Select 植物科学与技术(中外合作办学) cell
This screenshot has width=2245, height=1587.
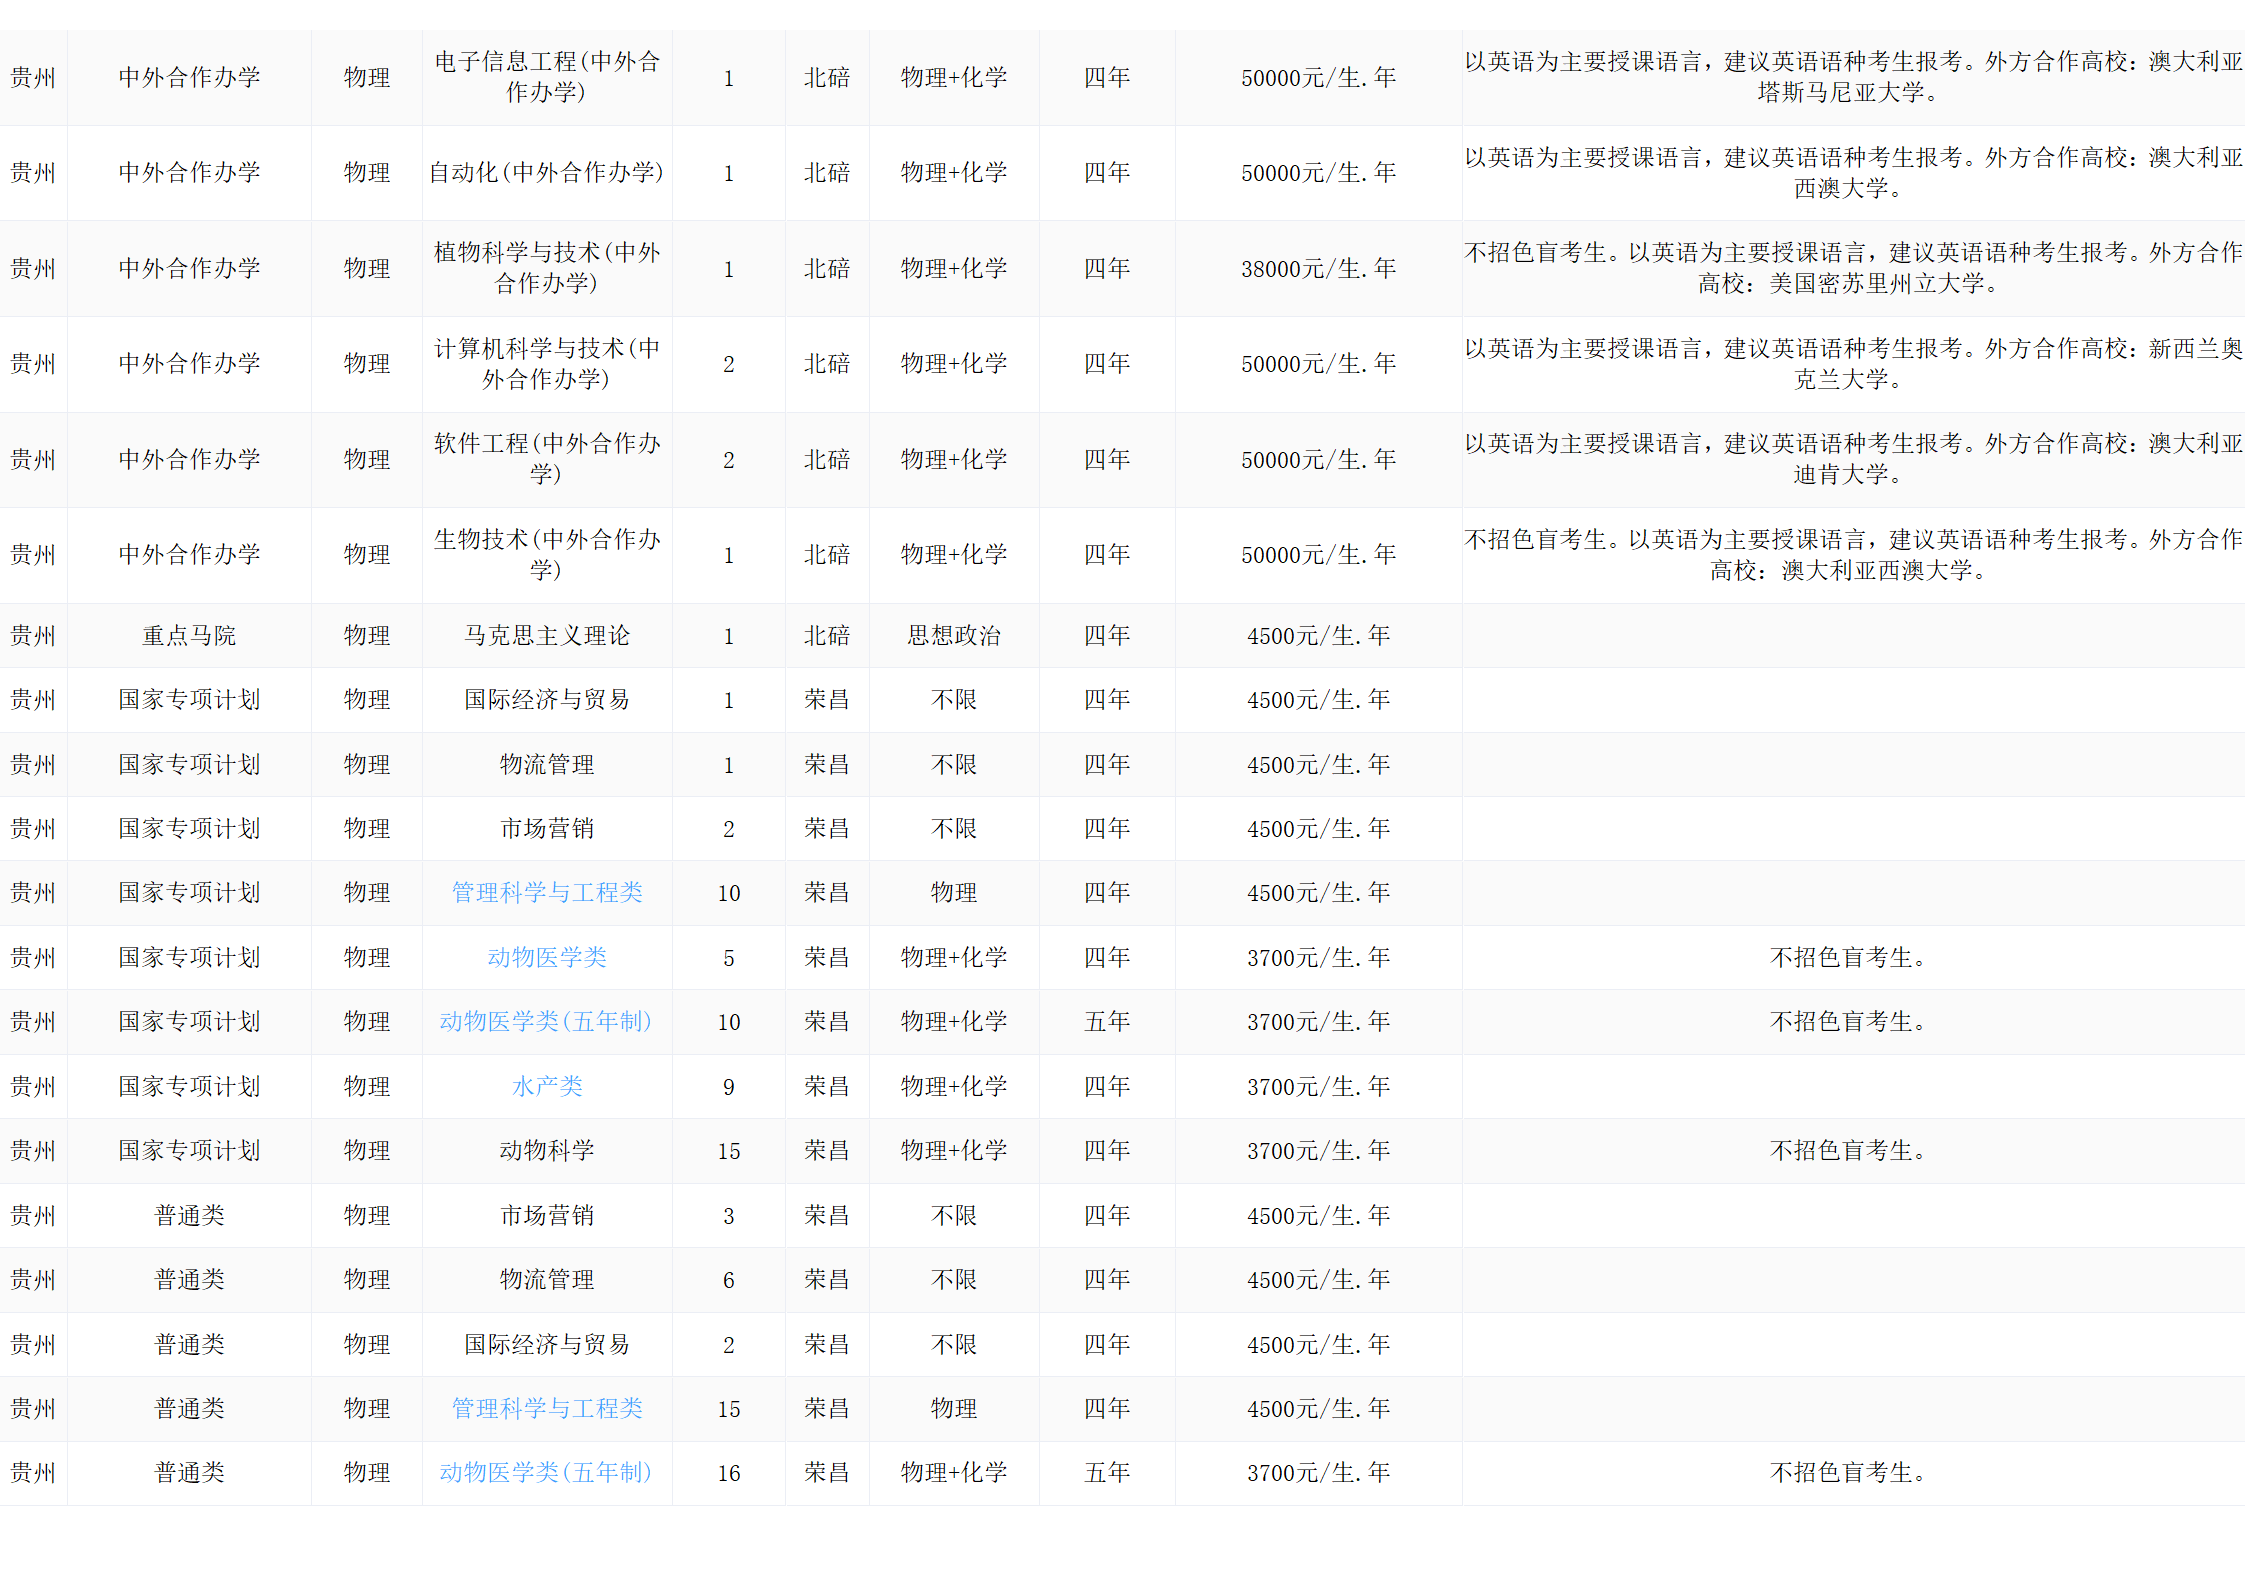point(547,268)
